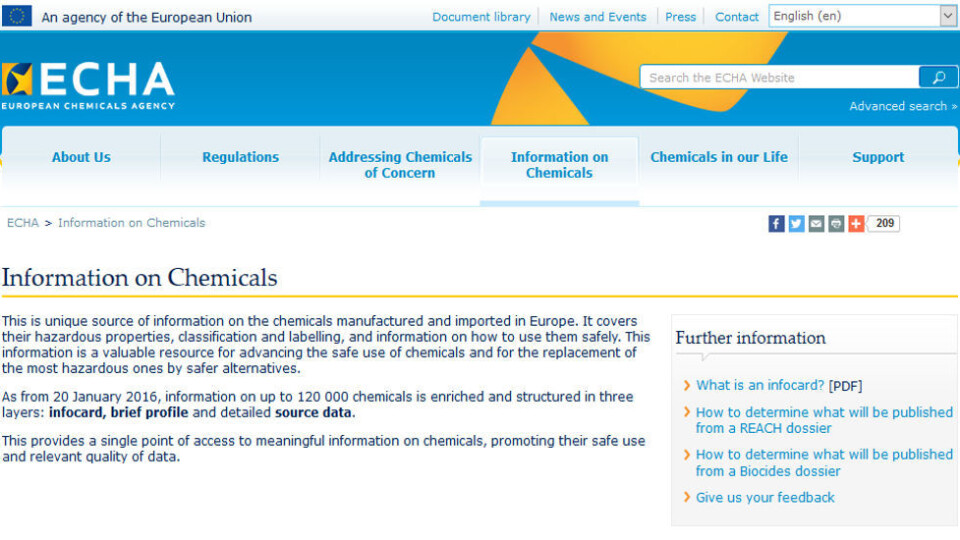Click the EU flag icon
Screen dimensions: 960x540
point(17,16)
